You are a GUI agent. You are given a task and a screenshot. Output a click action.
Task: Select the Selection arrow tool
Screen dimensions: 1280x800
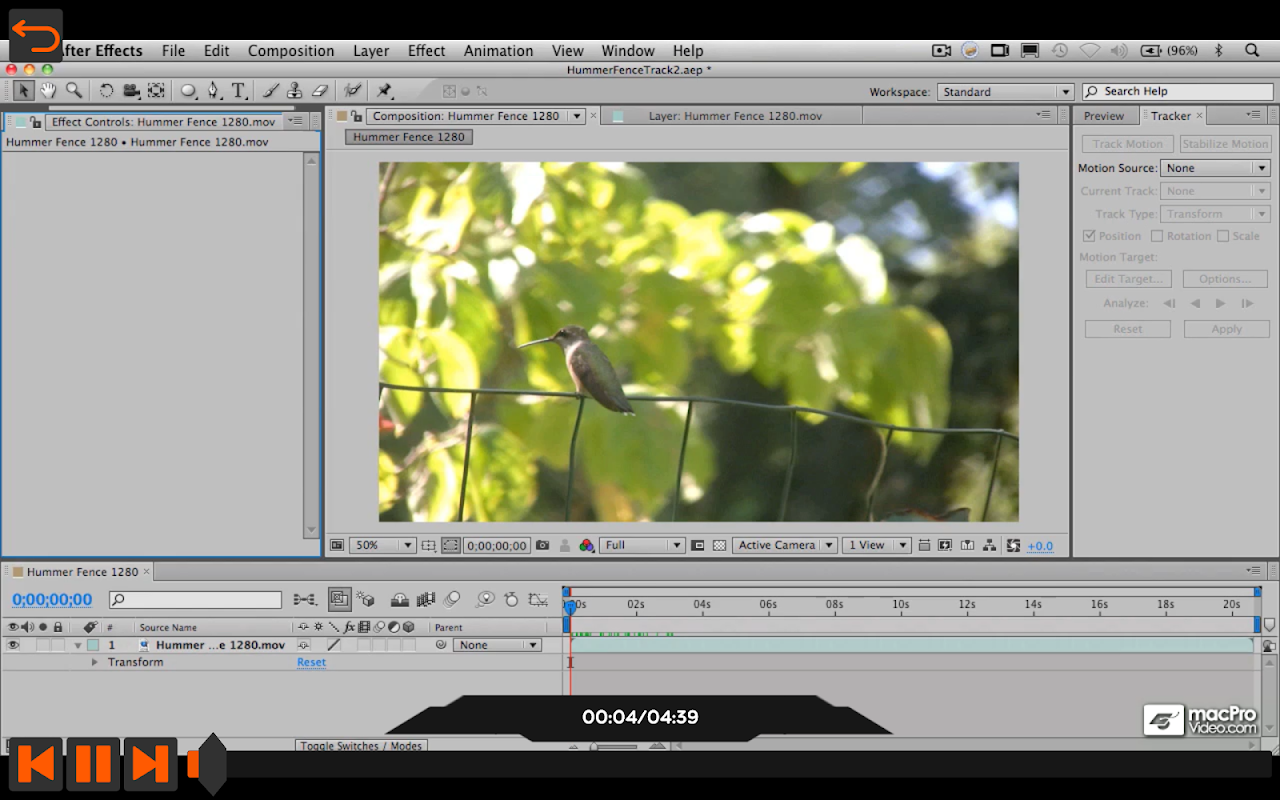(x=24, y=91)
